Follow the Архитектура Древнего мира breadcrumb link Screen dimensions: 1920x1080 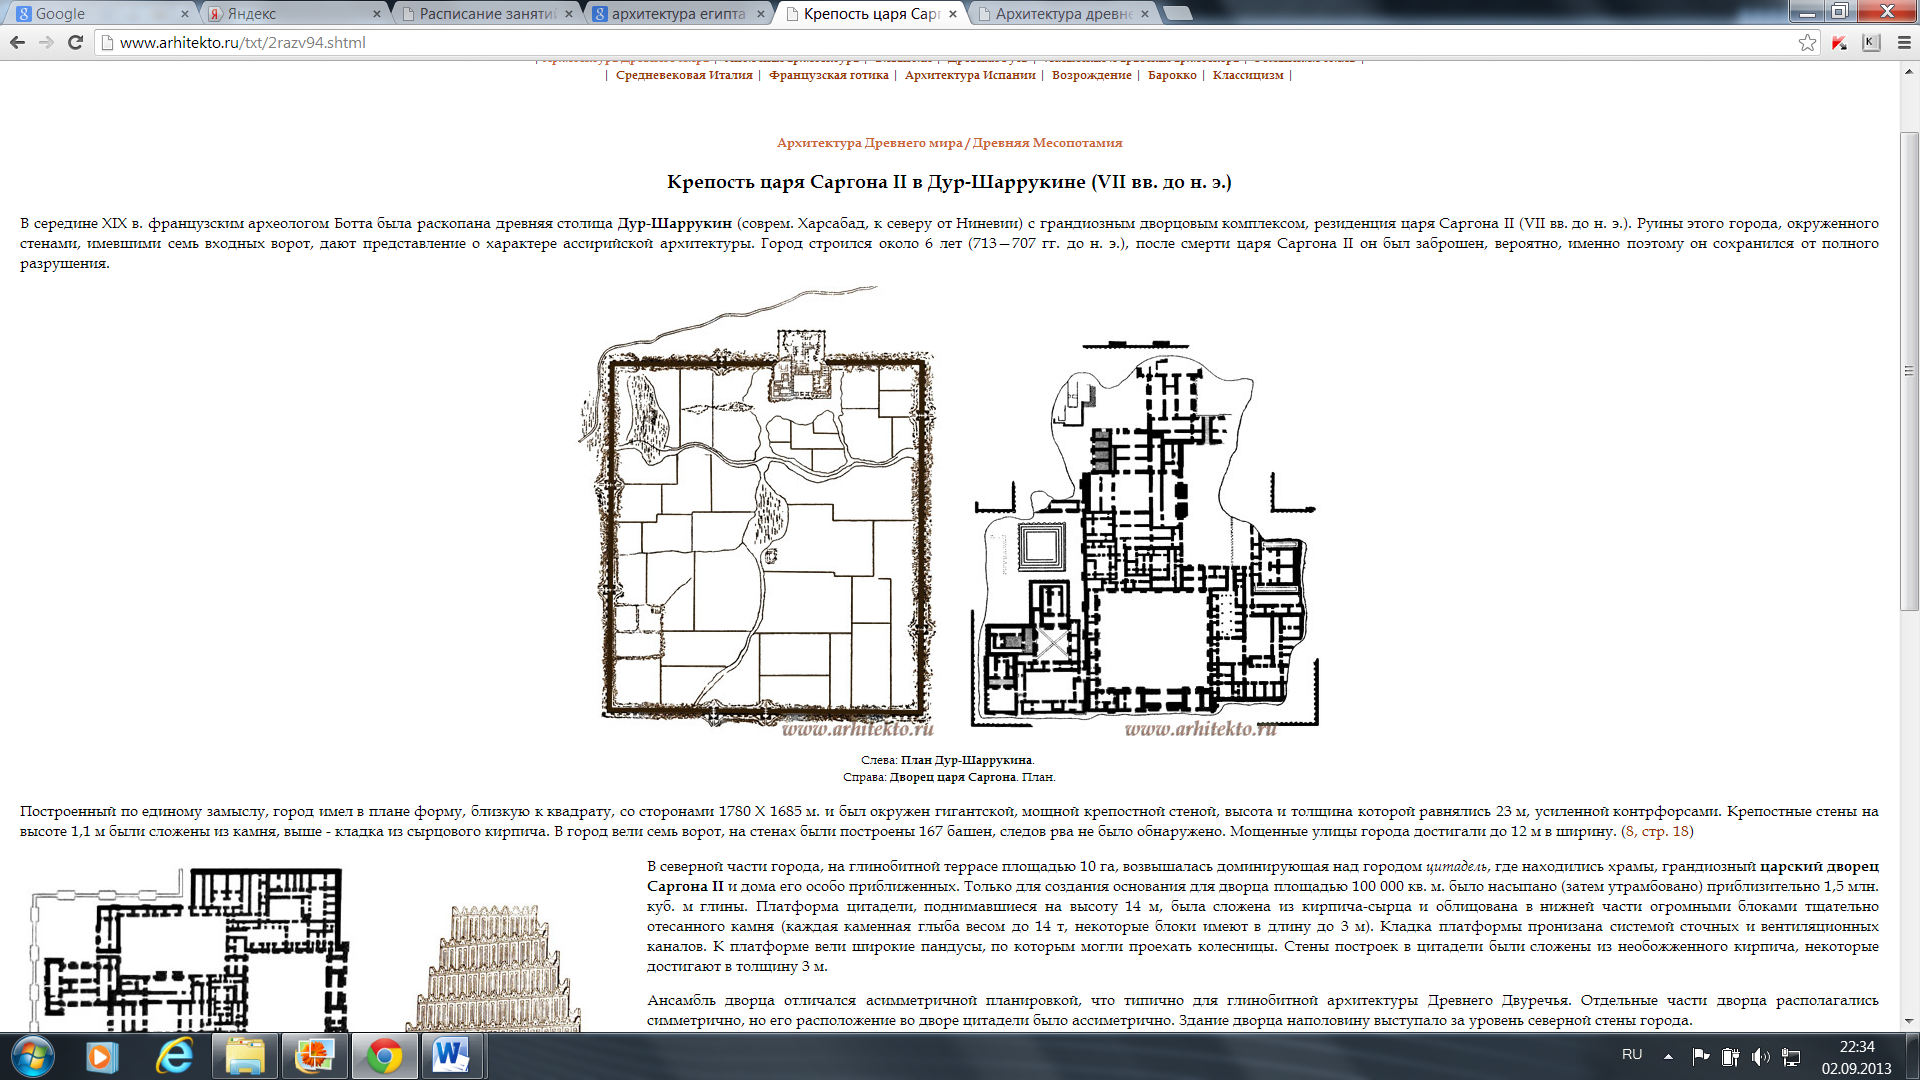pos(869,143)
